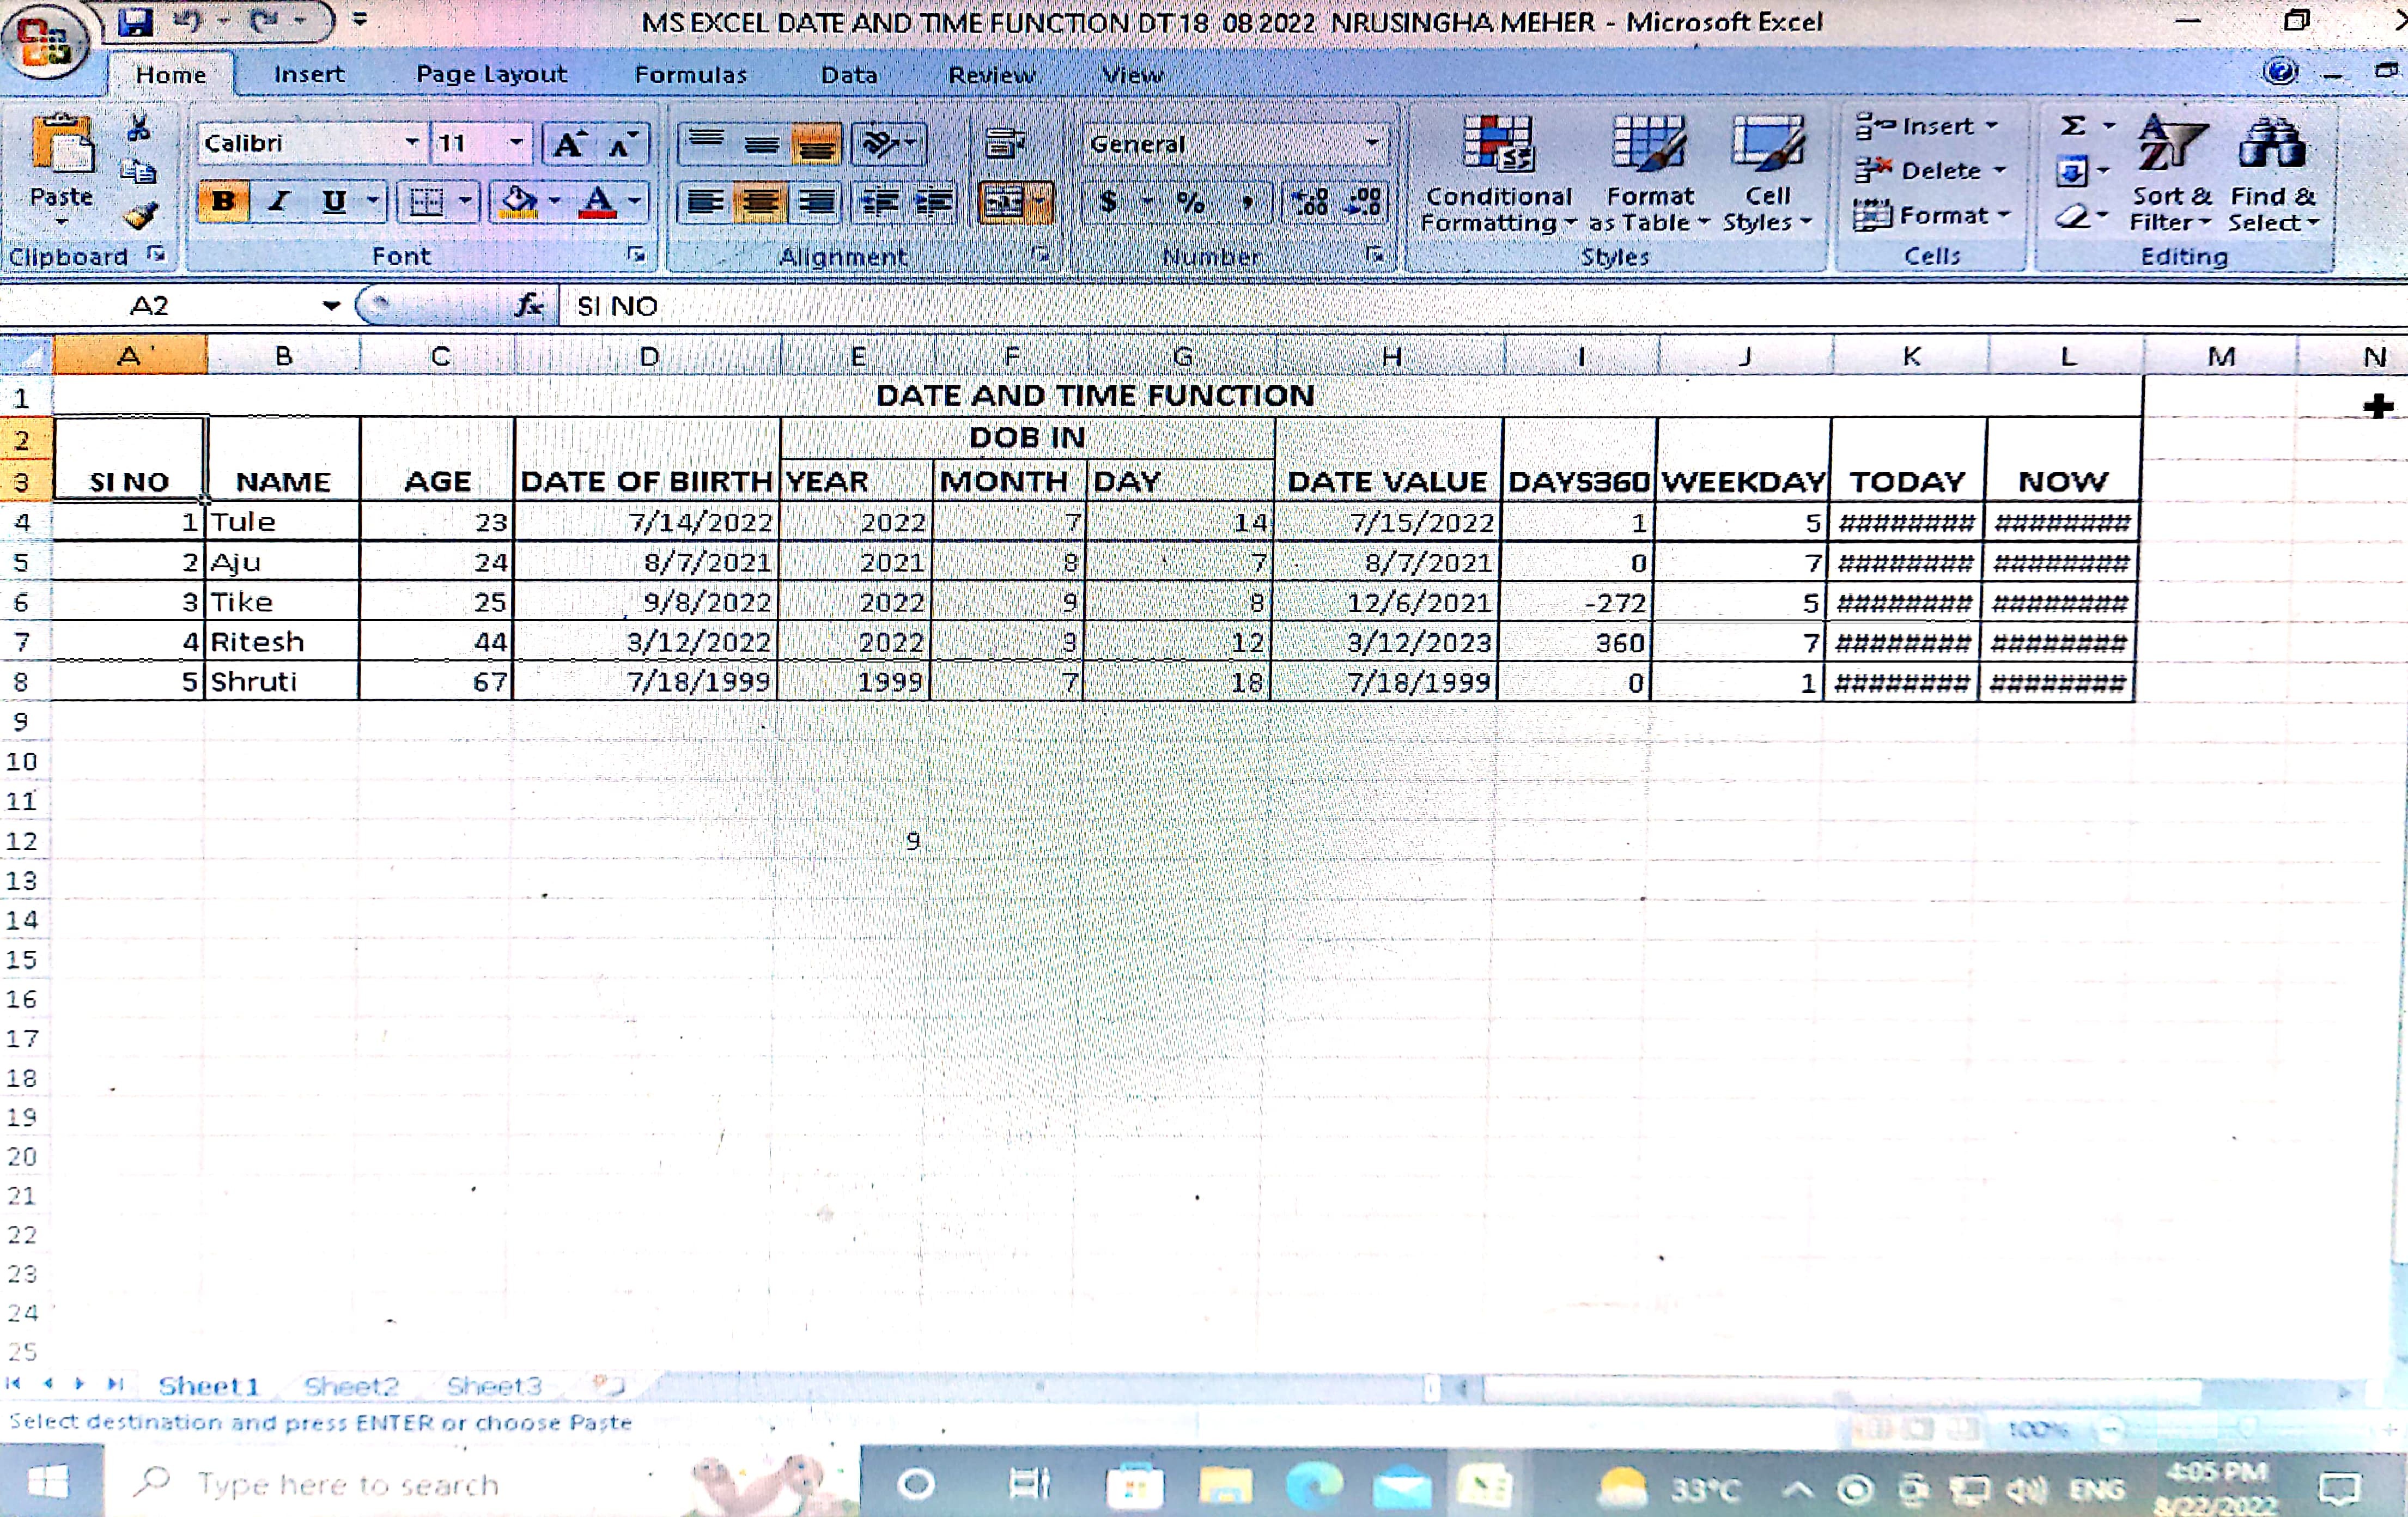
Task: Switch to the Formulas ribbon tab
Action: click(690, 75)
